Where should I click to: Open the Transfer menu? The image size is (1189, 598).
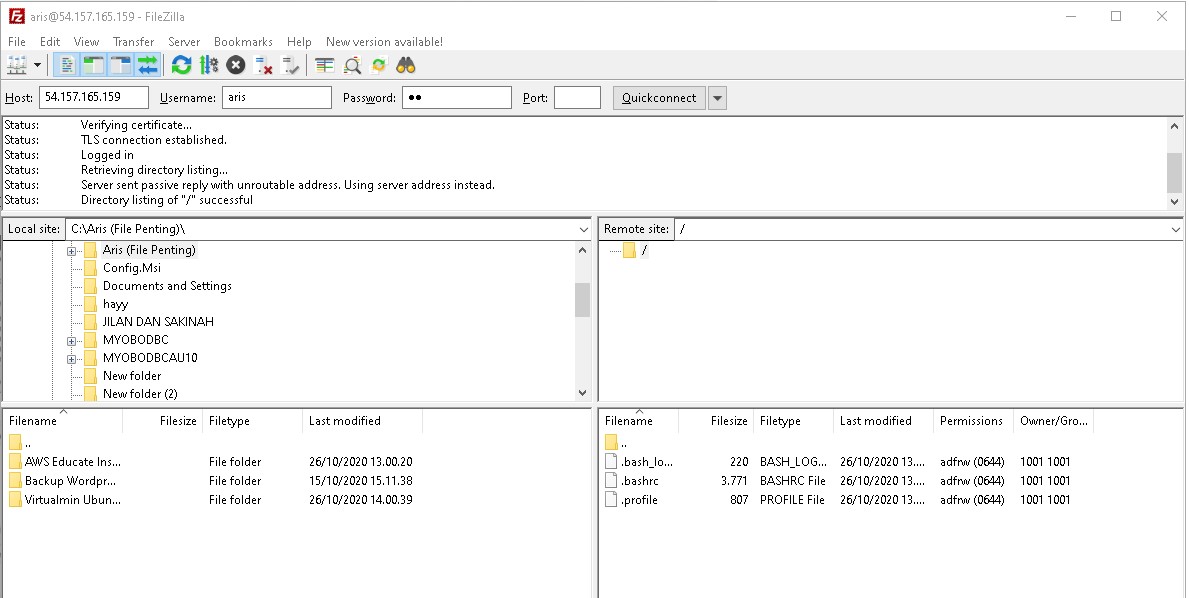(x=133, y=42)
